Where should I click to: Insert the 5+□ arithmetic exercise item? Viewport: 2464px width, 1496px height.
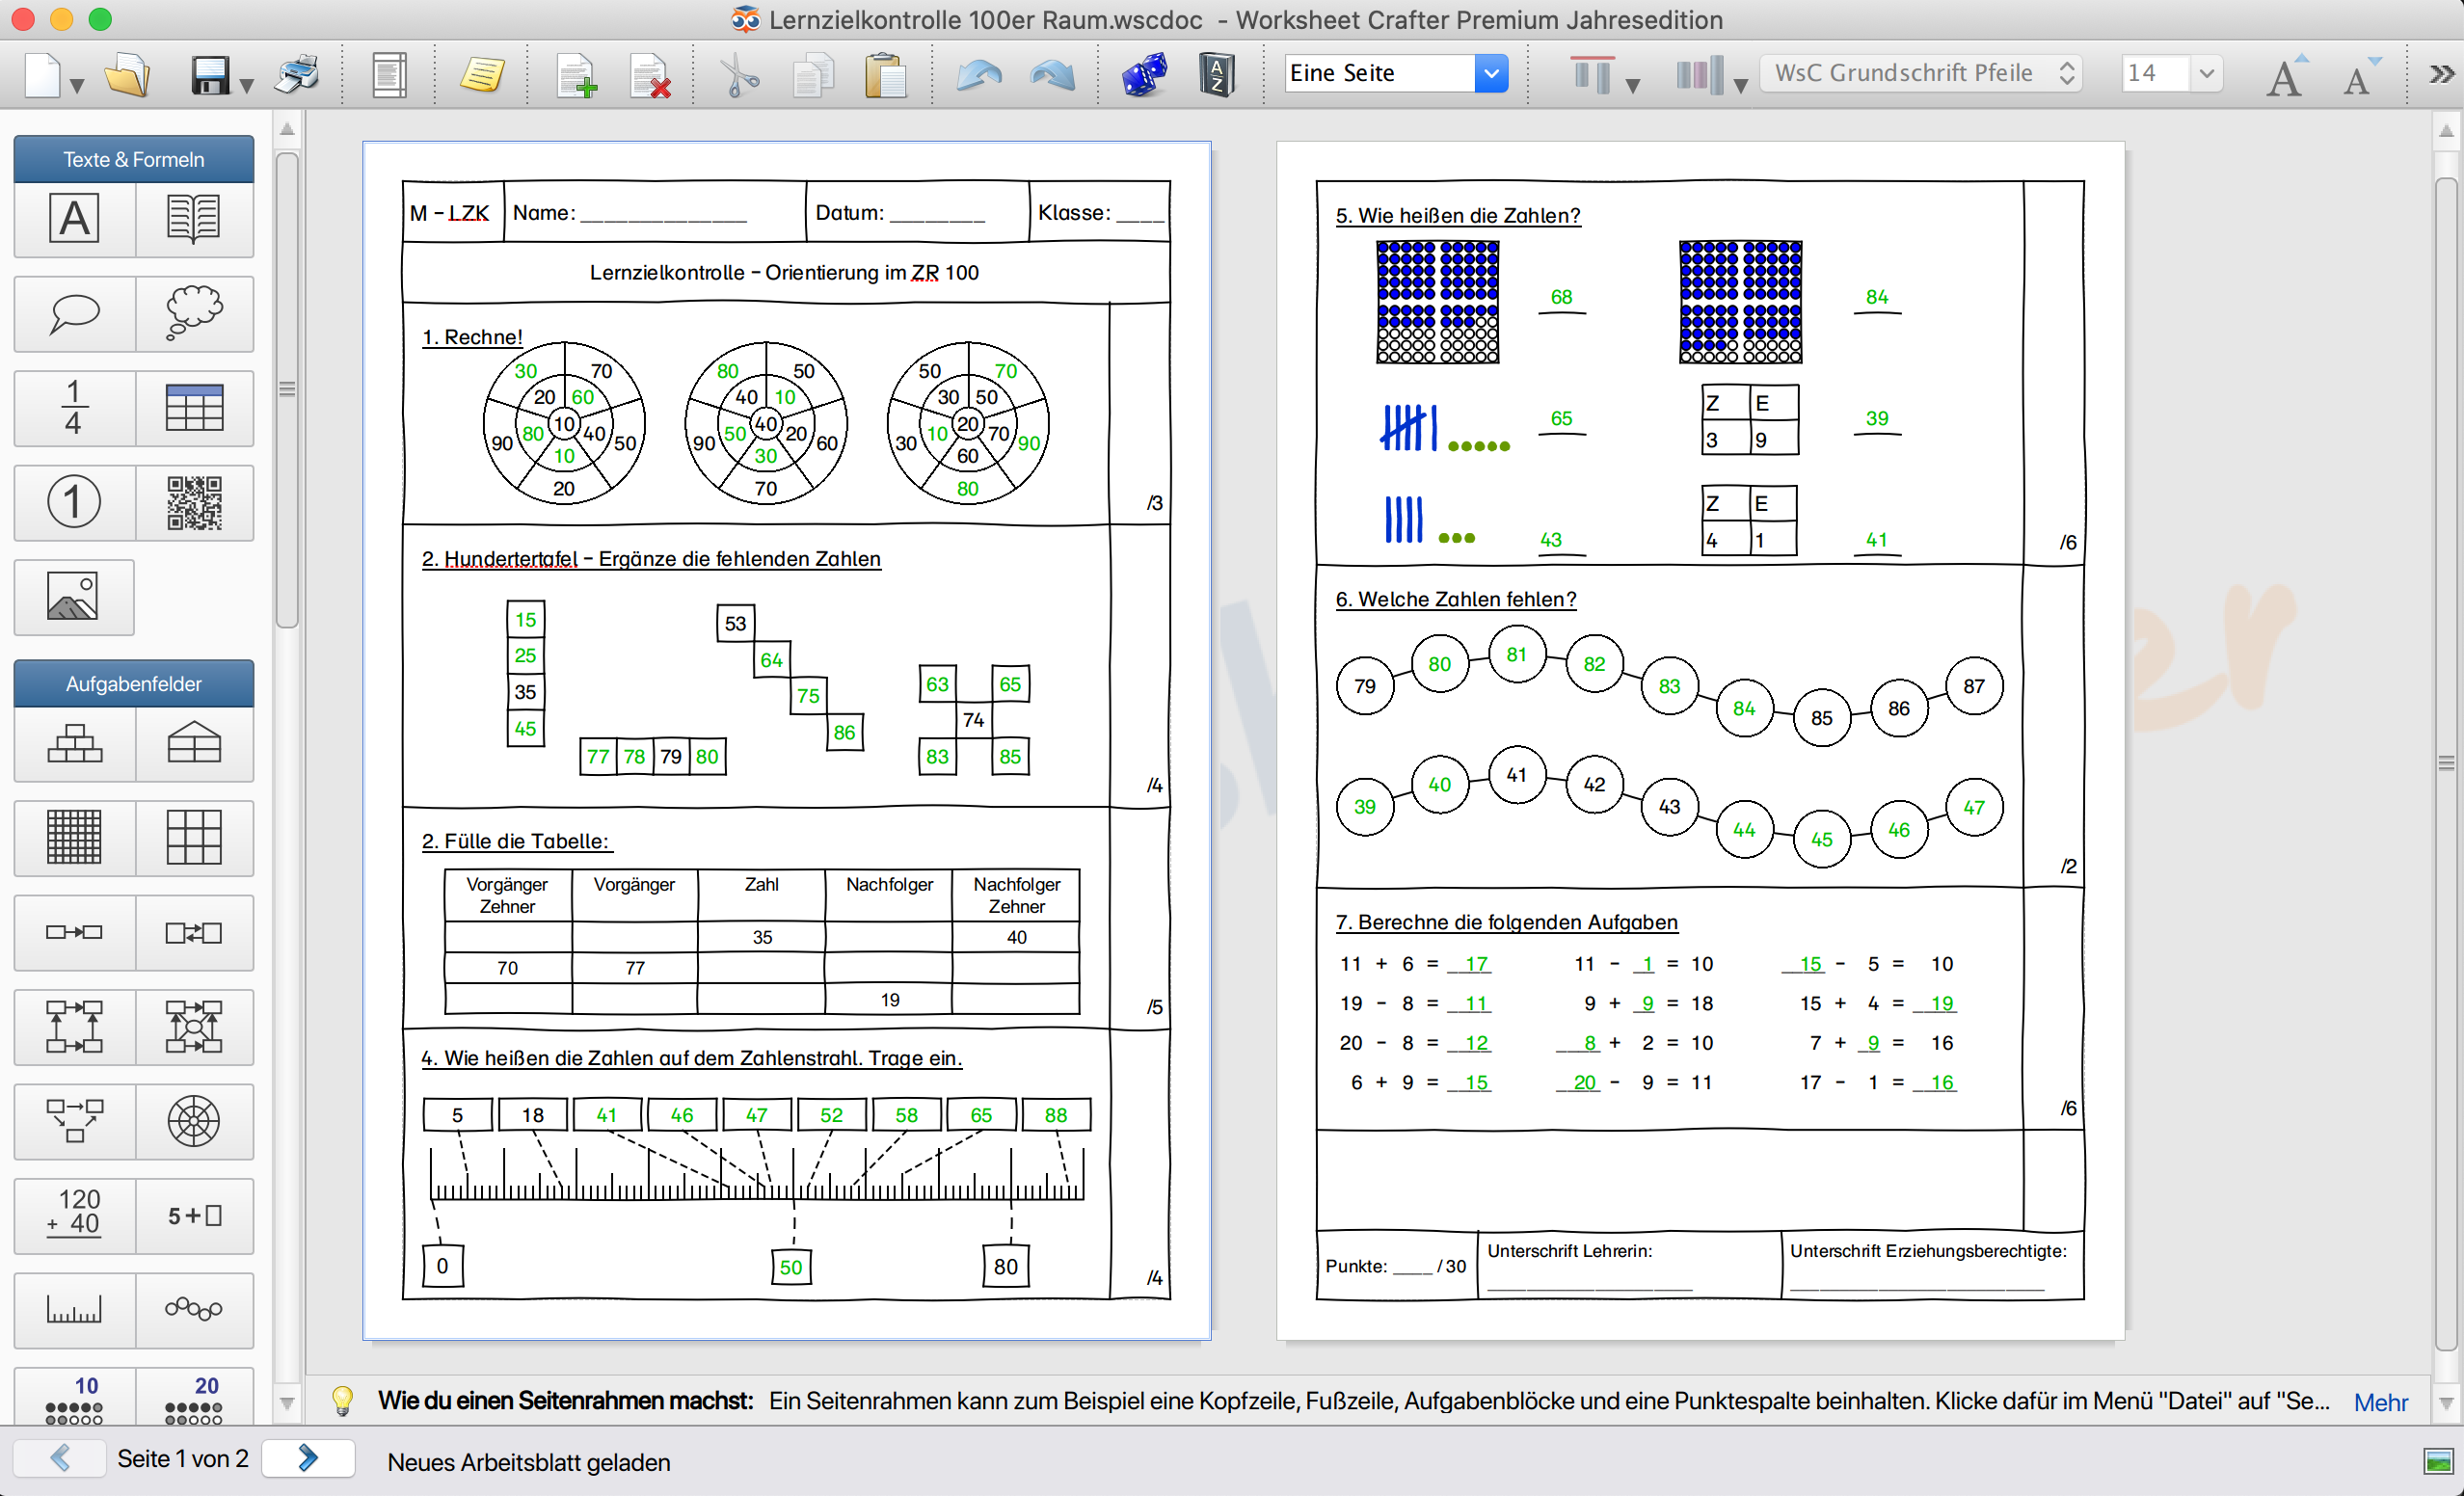click(194, 1216)
